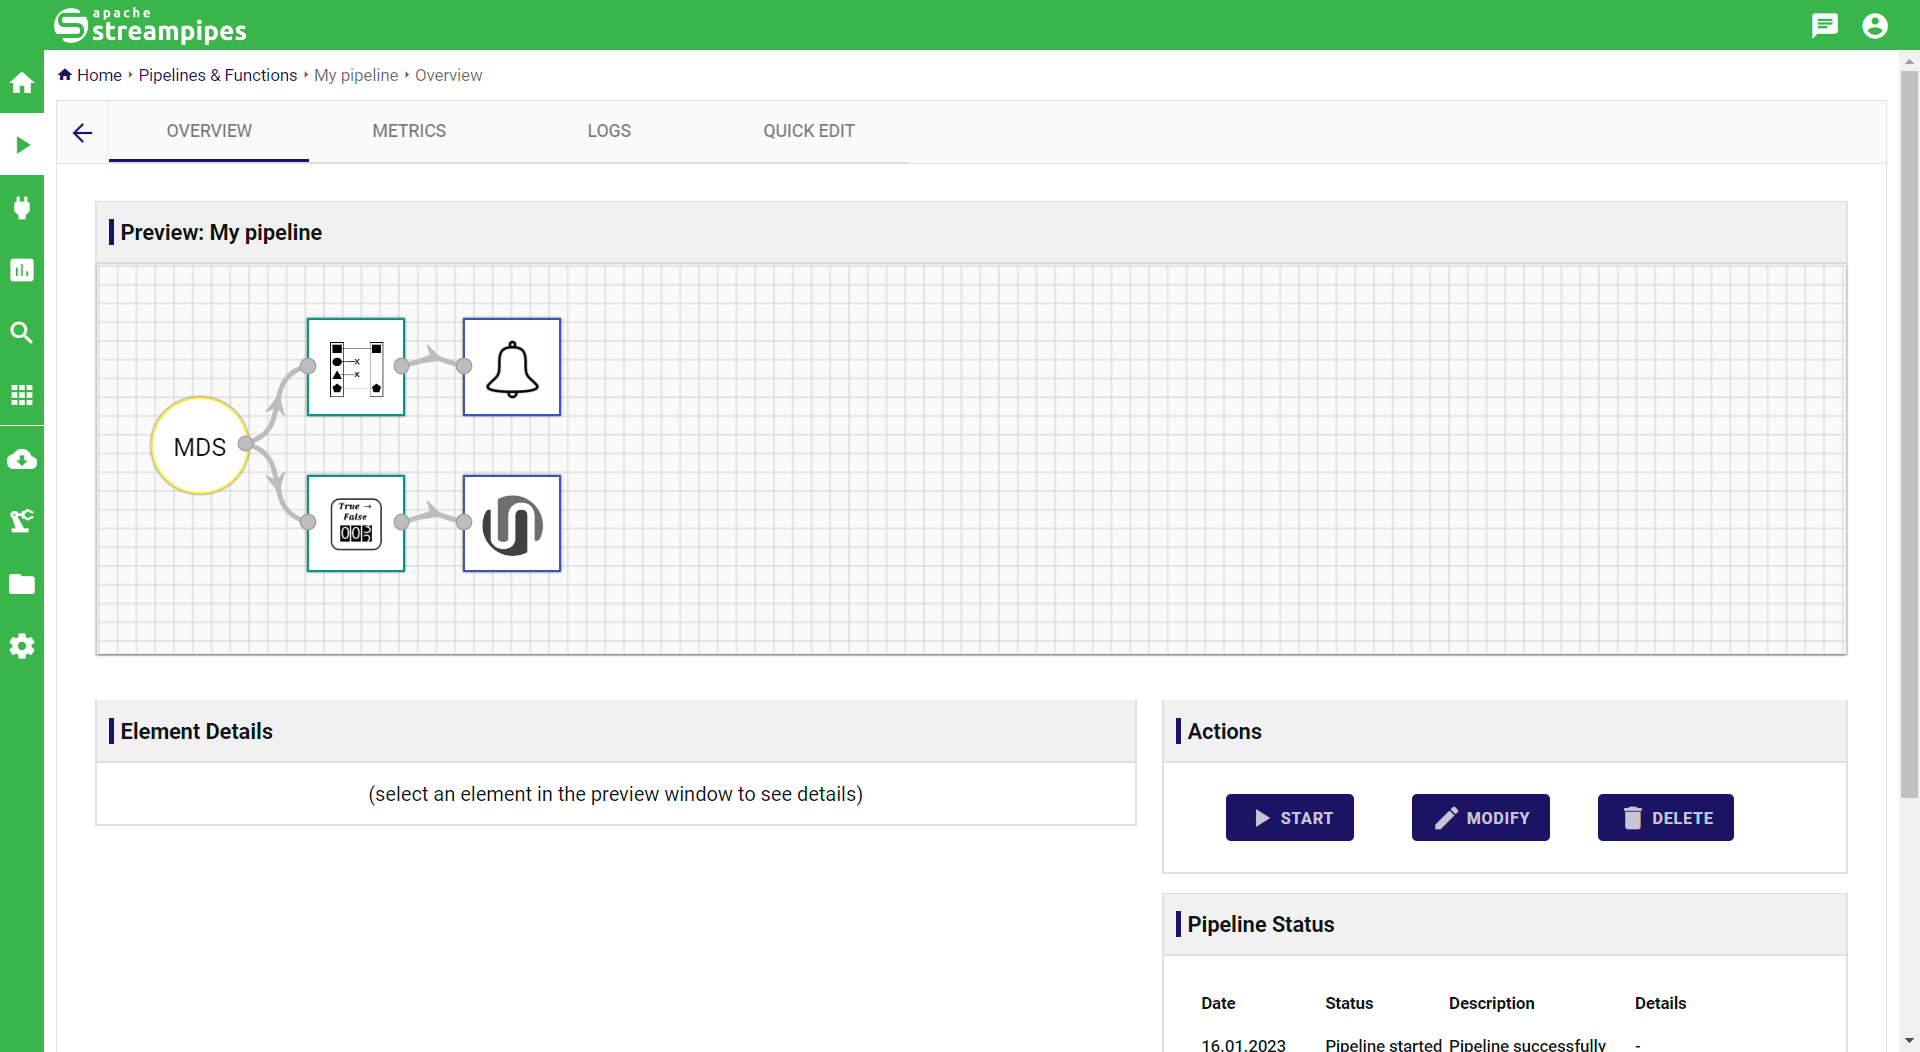Open the notifications chat icon
The image size is (1920, 1052).
pos(1824,25)
